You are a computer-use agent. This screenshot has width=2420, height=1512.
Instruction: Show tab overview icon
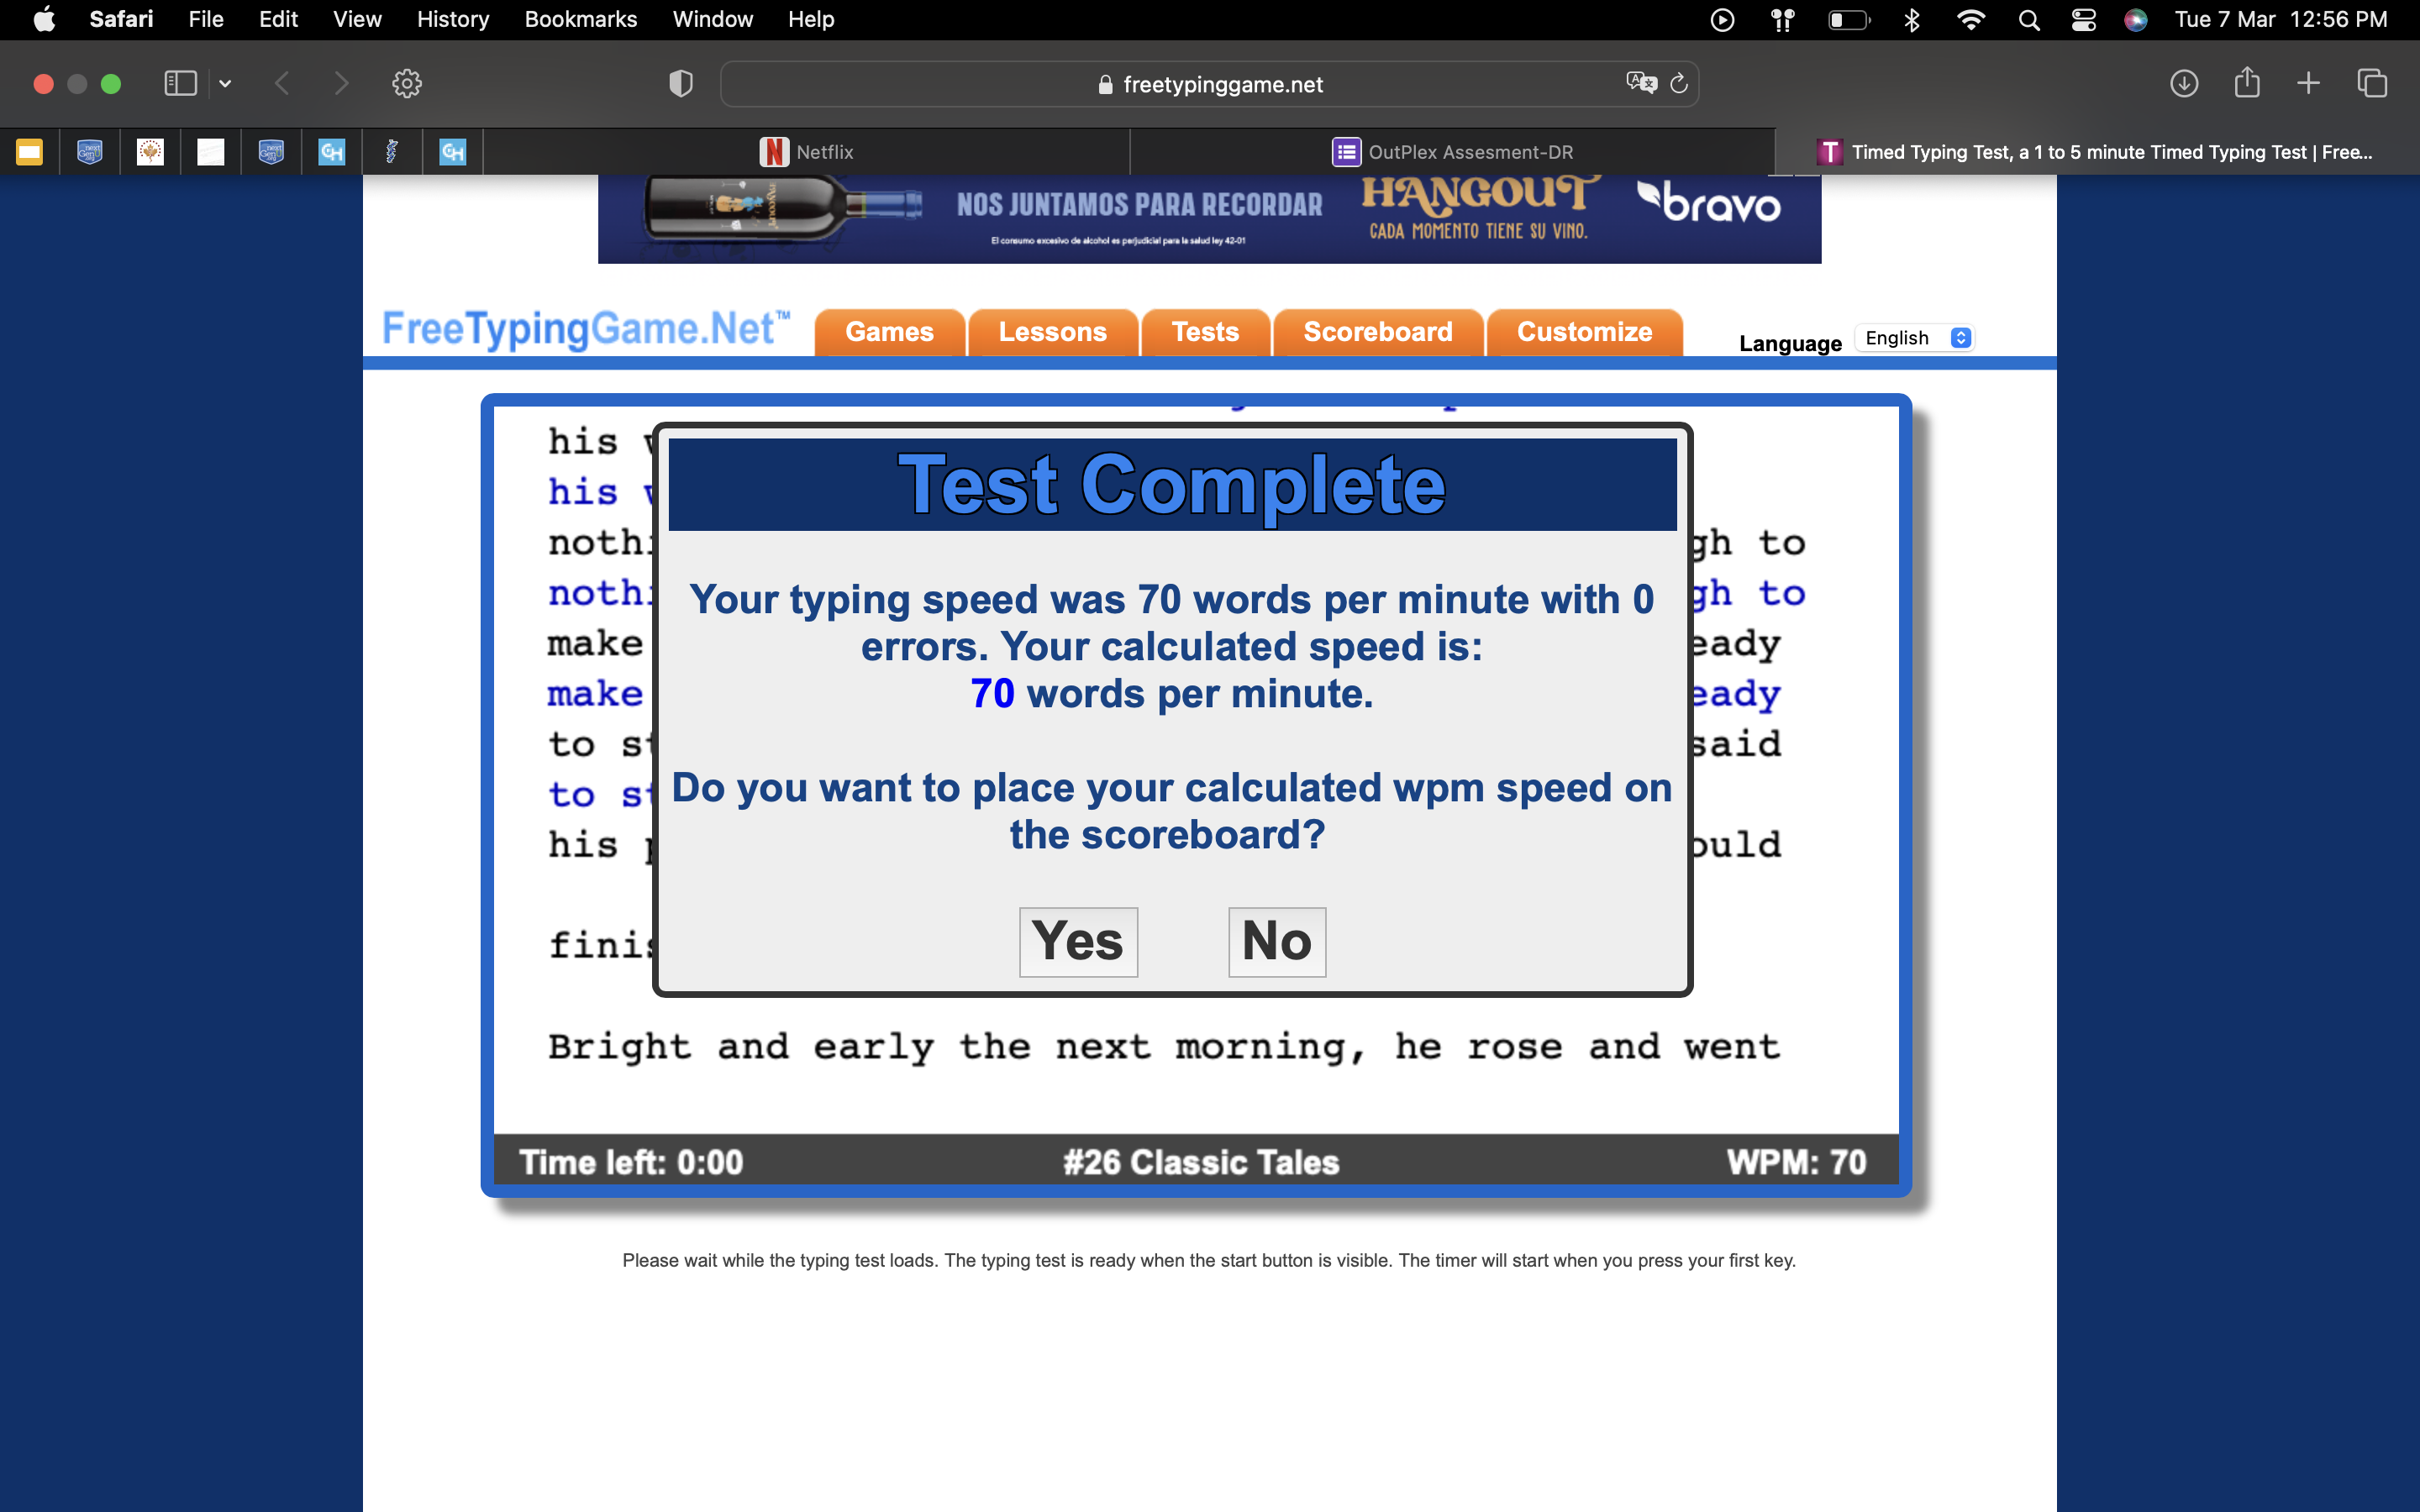[x=2372, y=83]
